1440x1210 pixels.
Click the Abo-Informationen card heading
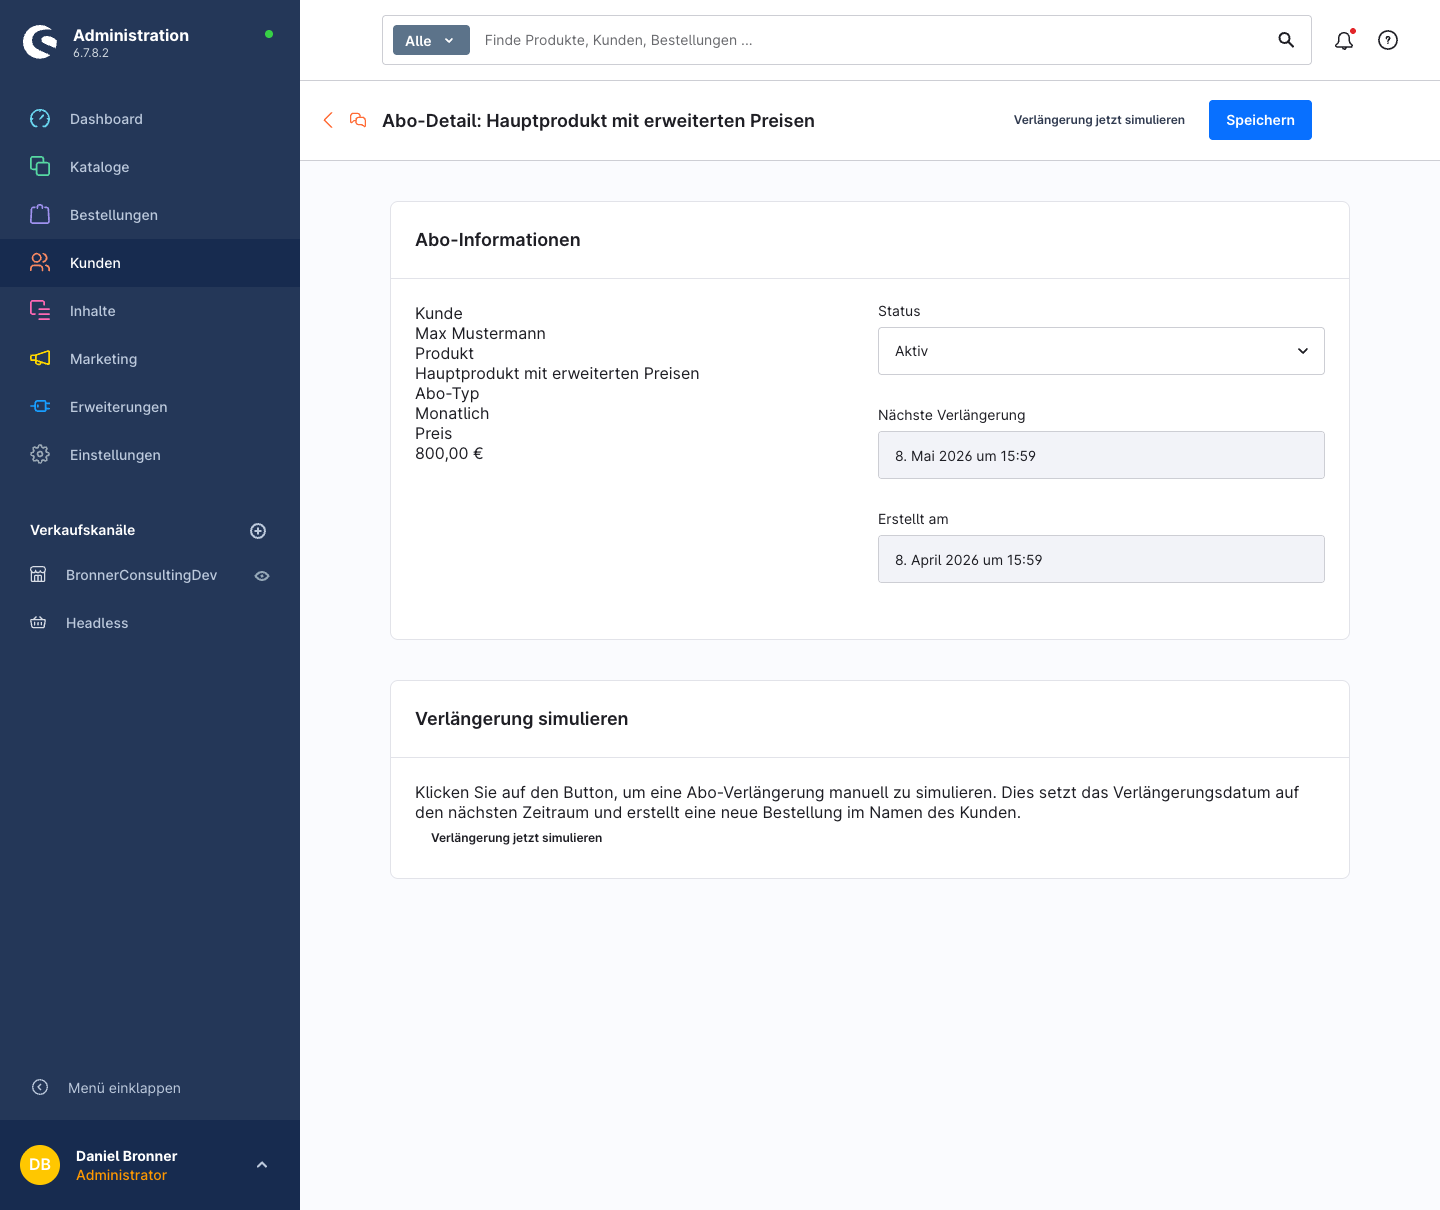point(498,240)
